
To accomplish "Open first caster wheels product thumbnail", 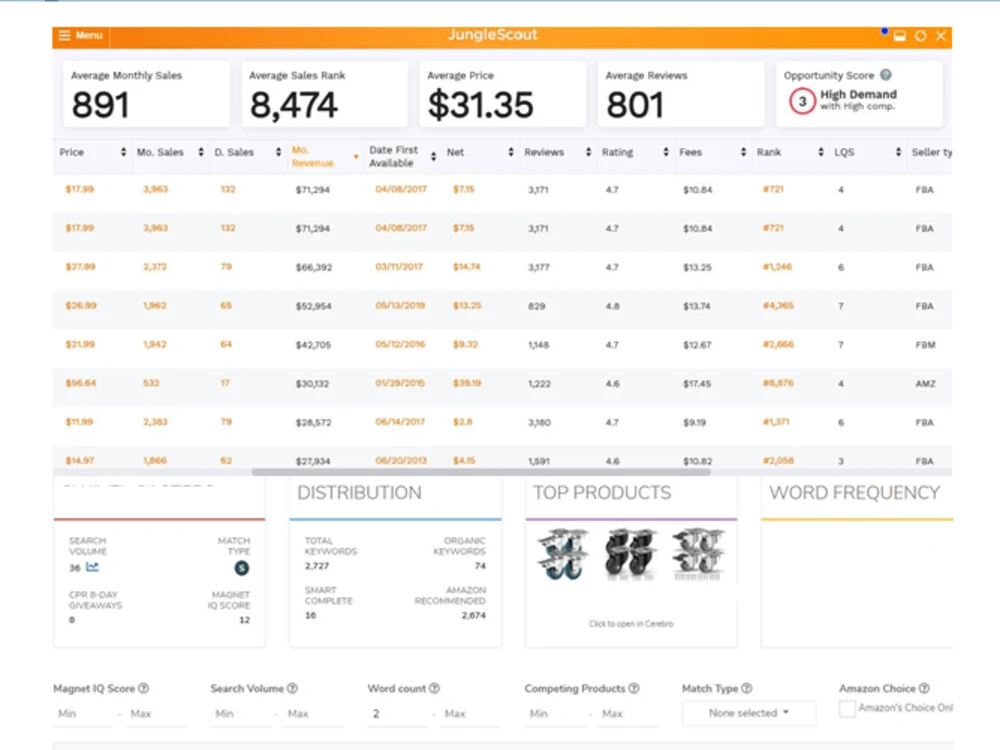I will click(x=562, y=555).
